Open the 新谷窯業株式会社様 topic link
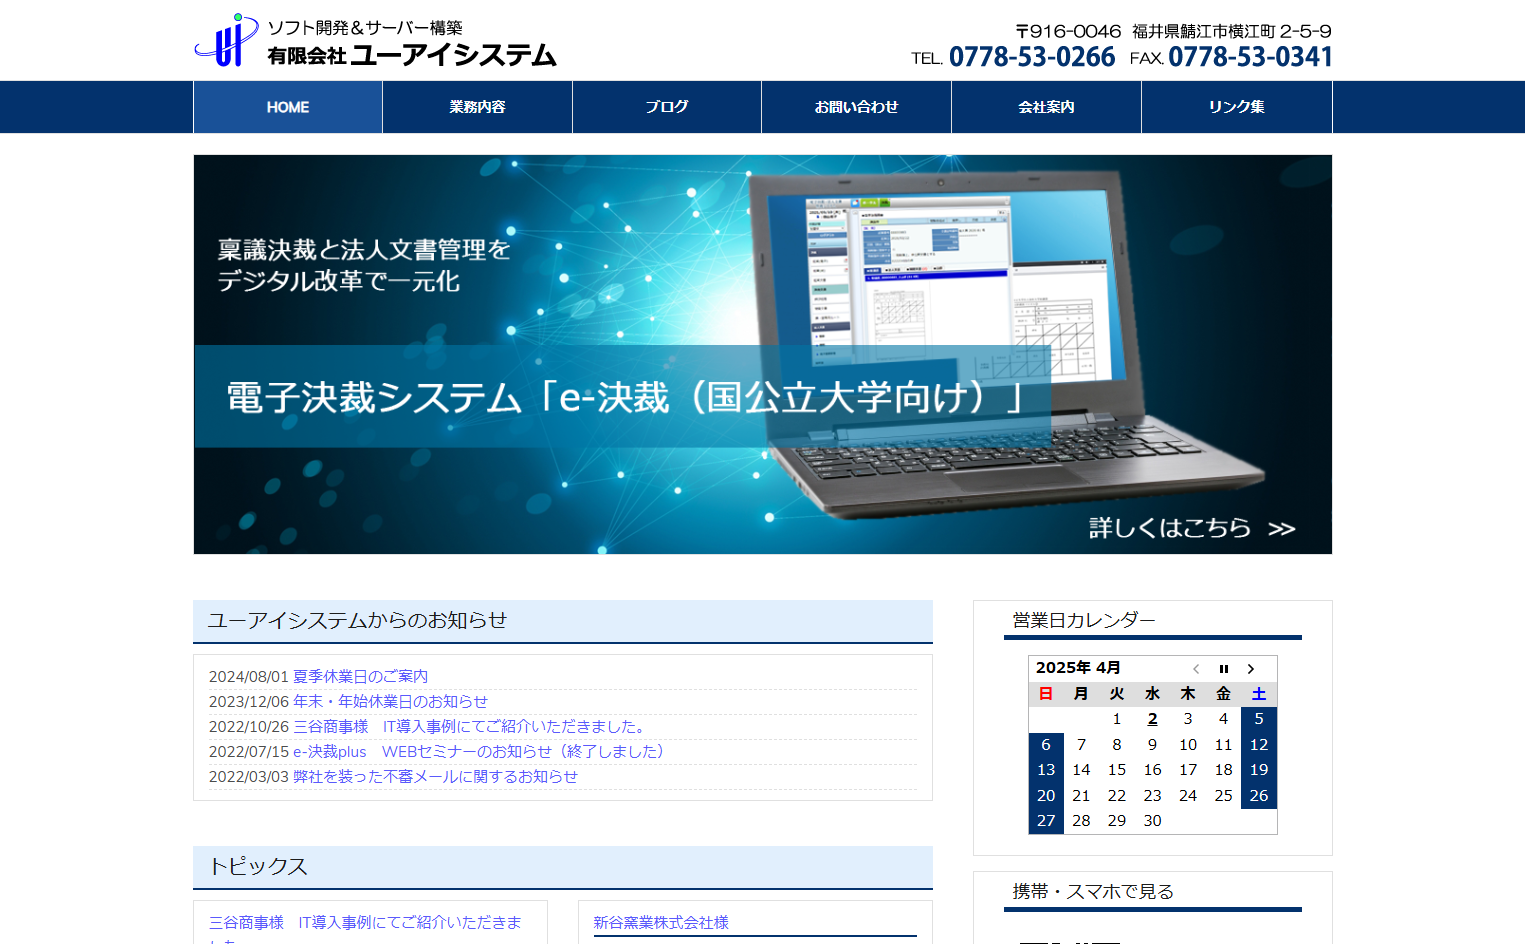 (x=661, y=922)
